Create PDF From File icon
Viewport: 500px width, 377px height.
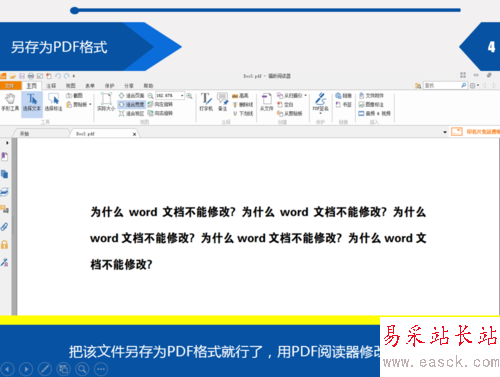[x=266, y=102]
